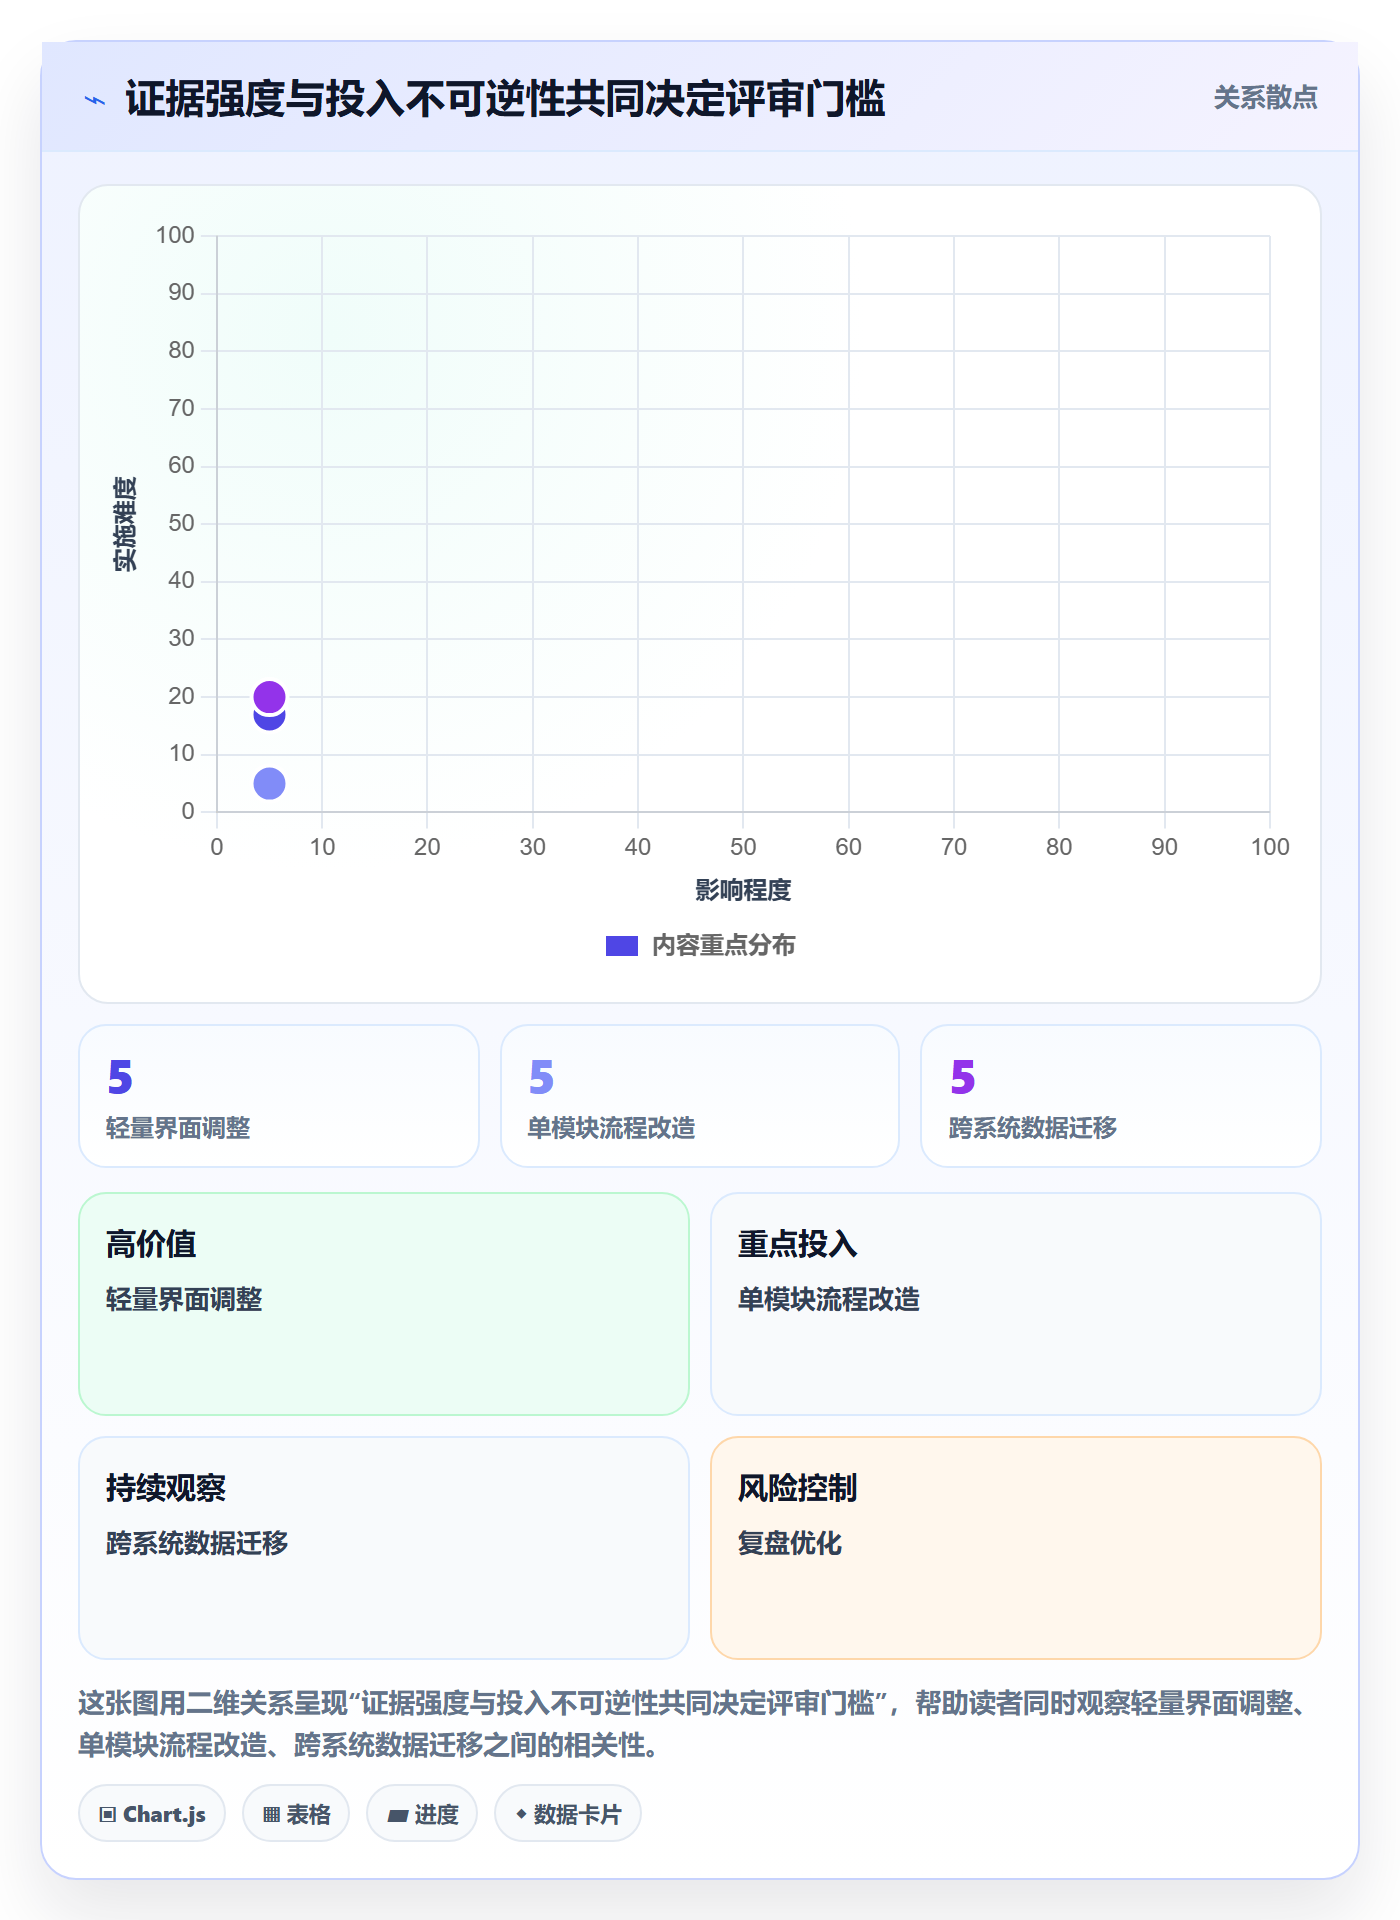Click the Chart.js tag chip
The image size is (1400, 1920).
(152, 1814)
